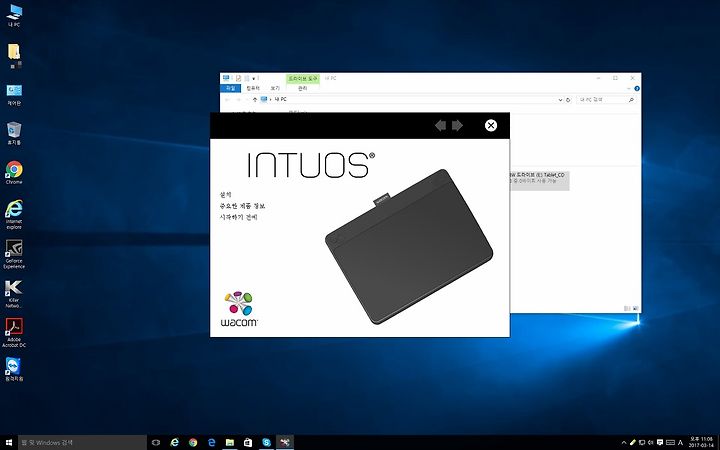The image size is (720, 450).
Task: Expand the address bar history dropdown
Action: pos(560,100)
